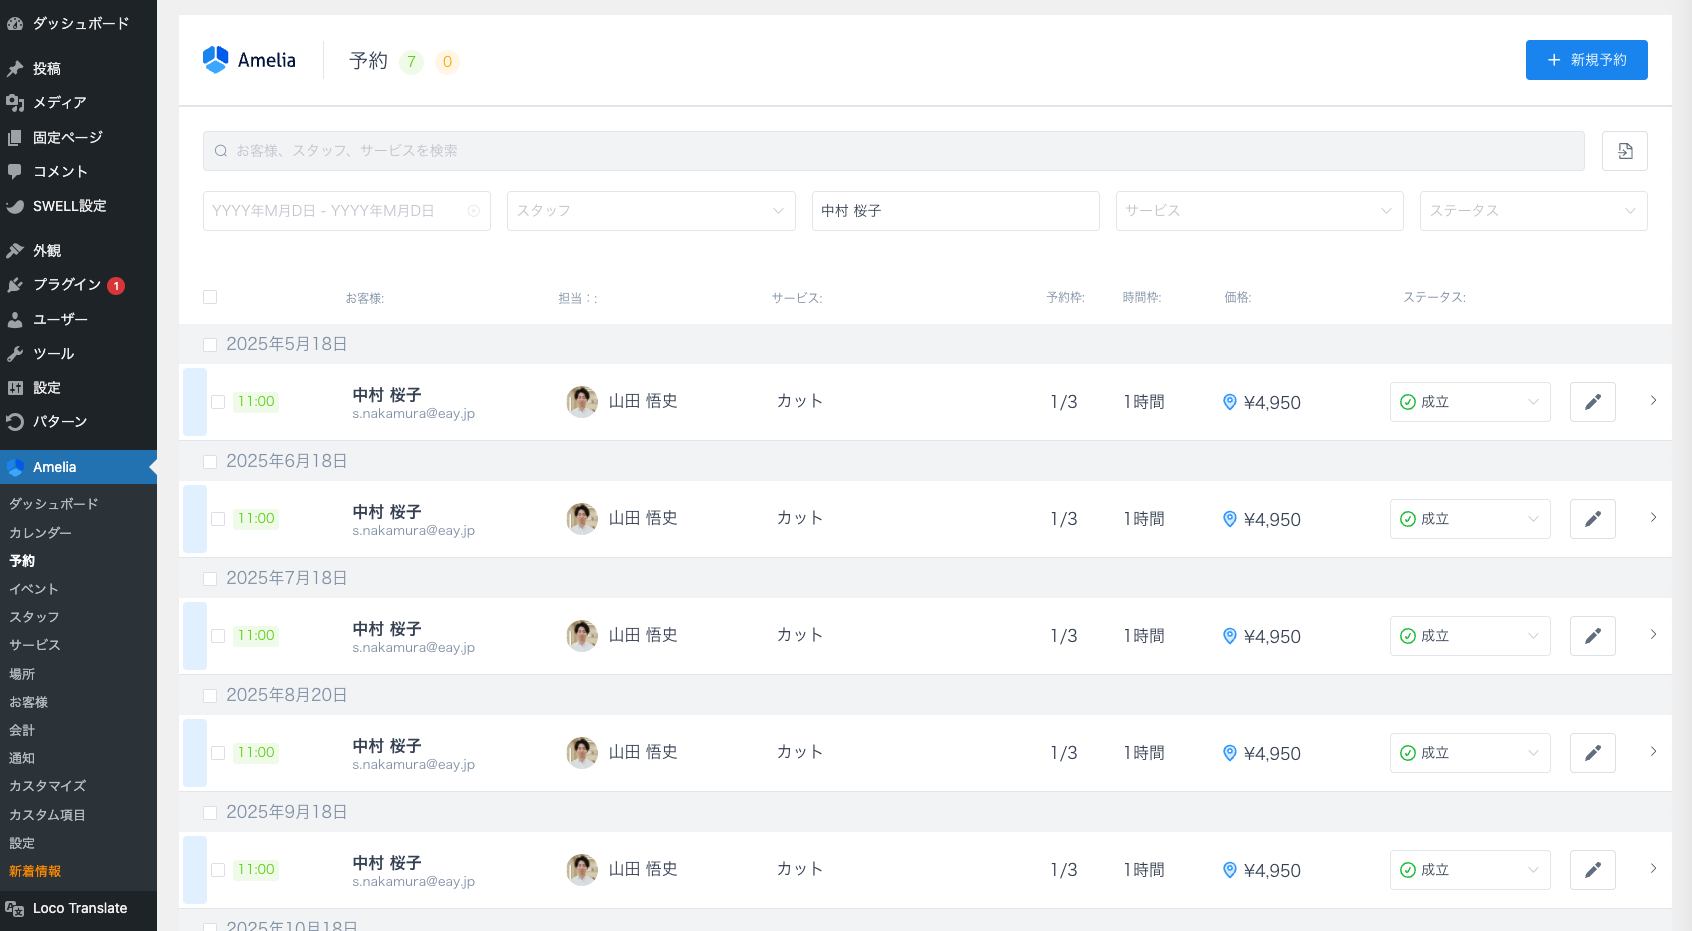Tick the checkbox for the September 18 booking row
The height and width of the screenshot is (931, 1692).
218,870
